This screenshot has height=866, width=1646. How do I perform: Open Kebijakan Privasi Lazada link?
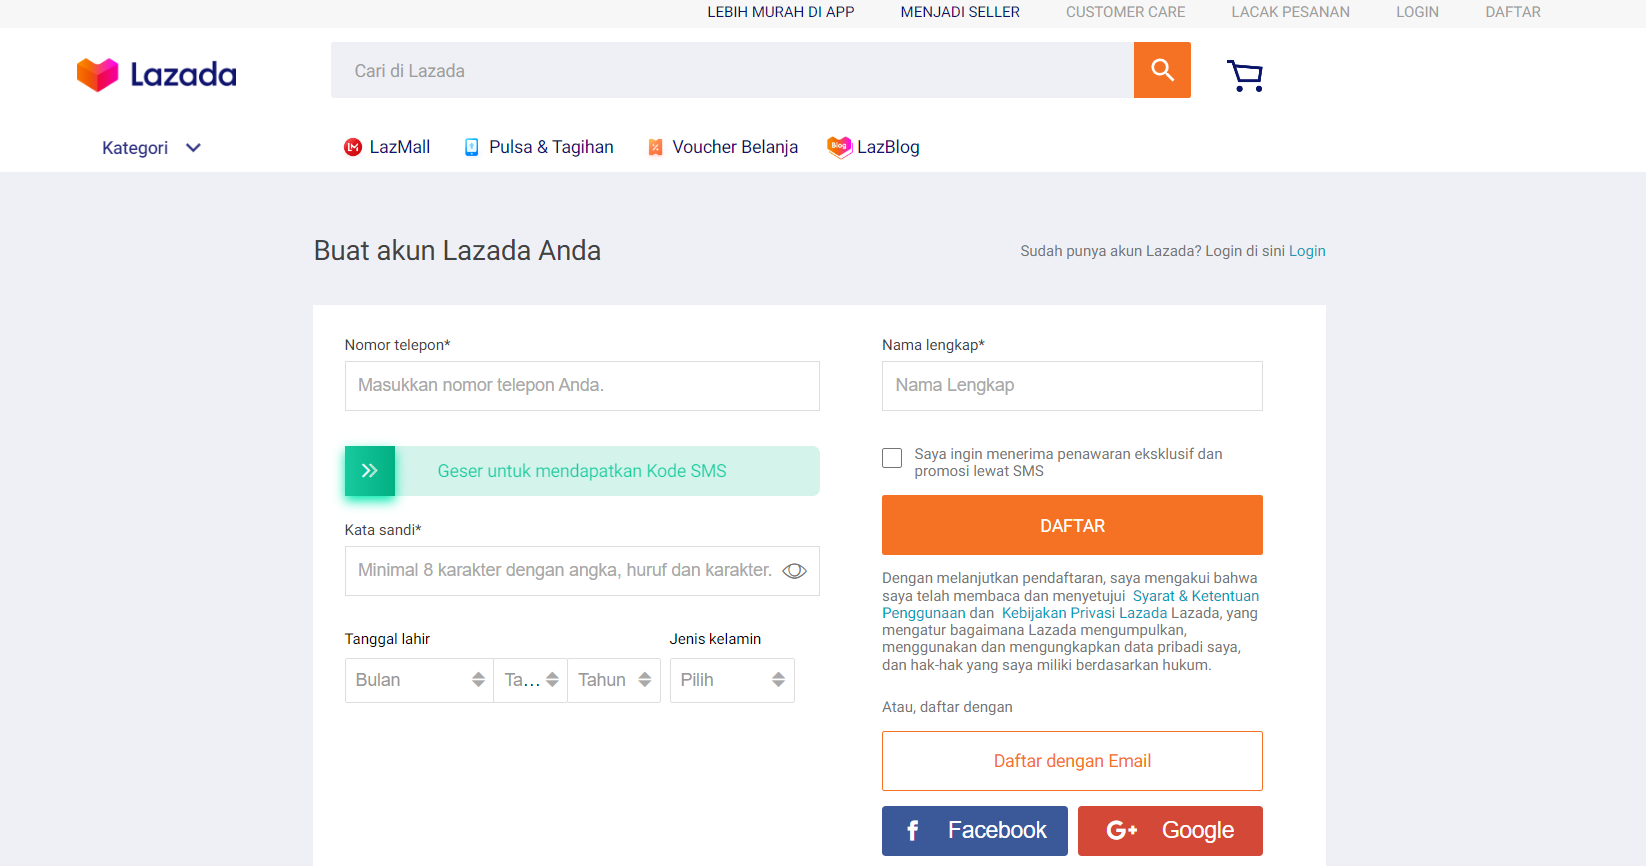tap(1084, 613)
